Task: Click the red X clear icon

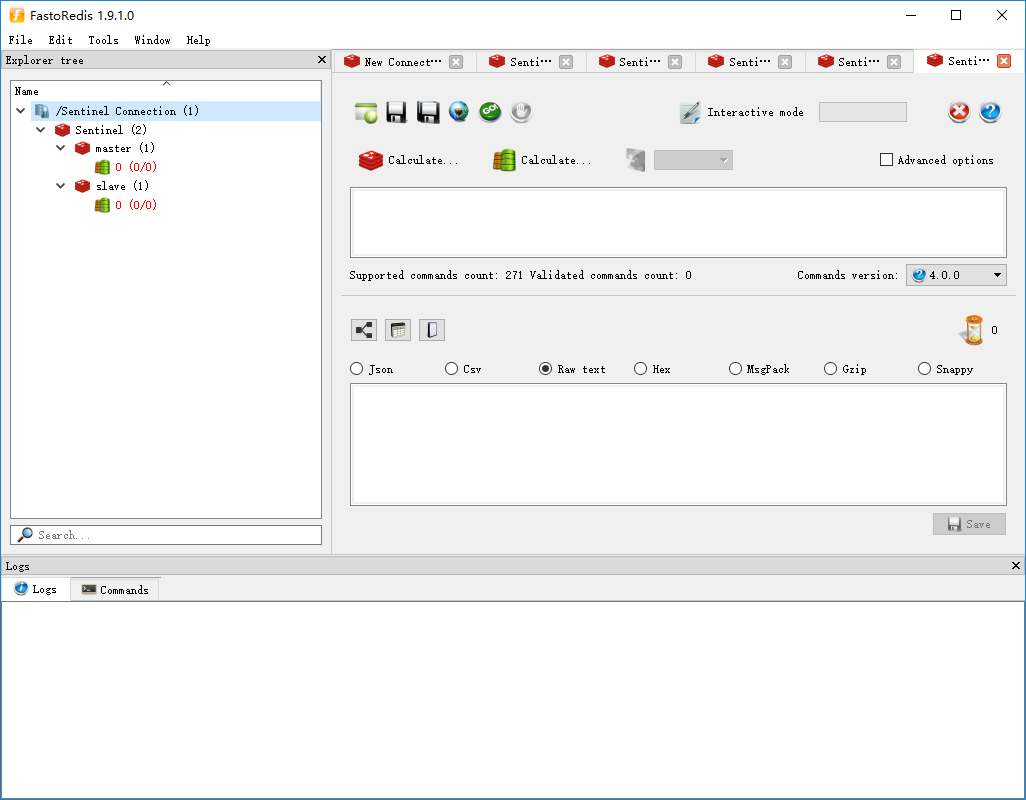Action: coord(959,112)
